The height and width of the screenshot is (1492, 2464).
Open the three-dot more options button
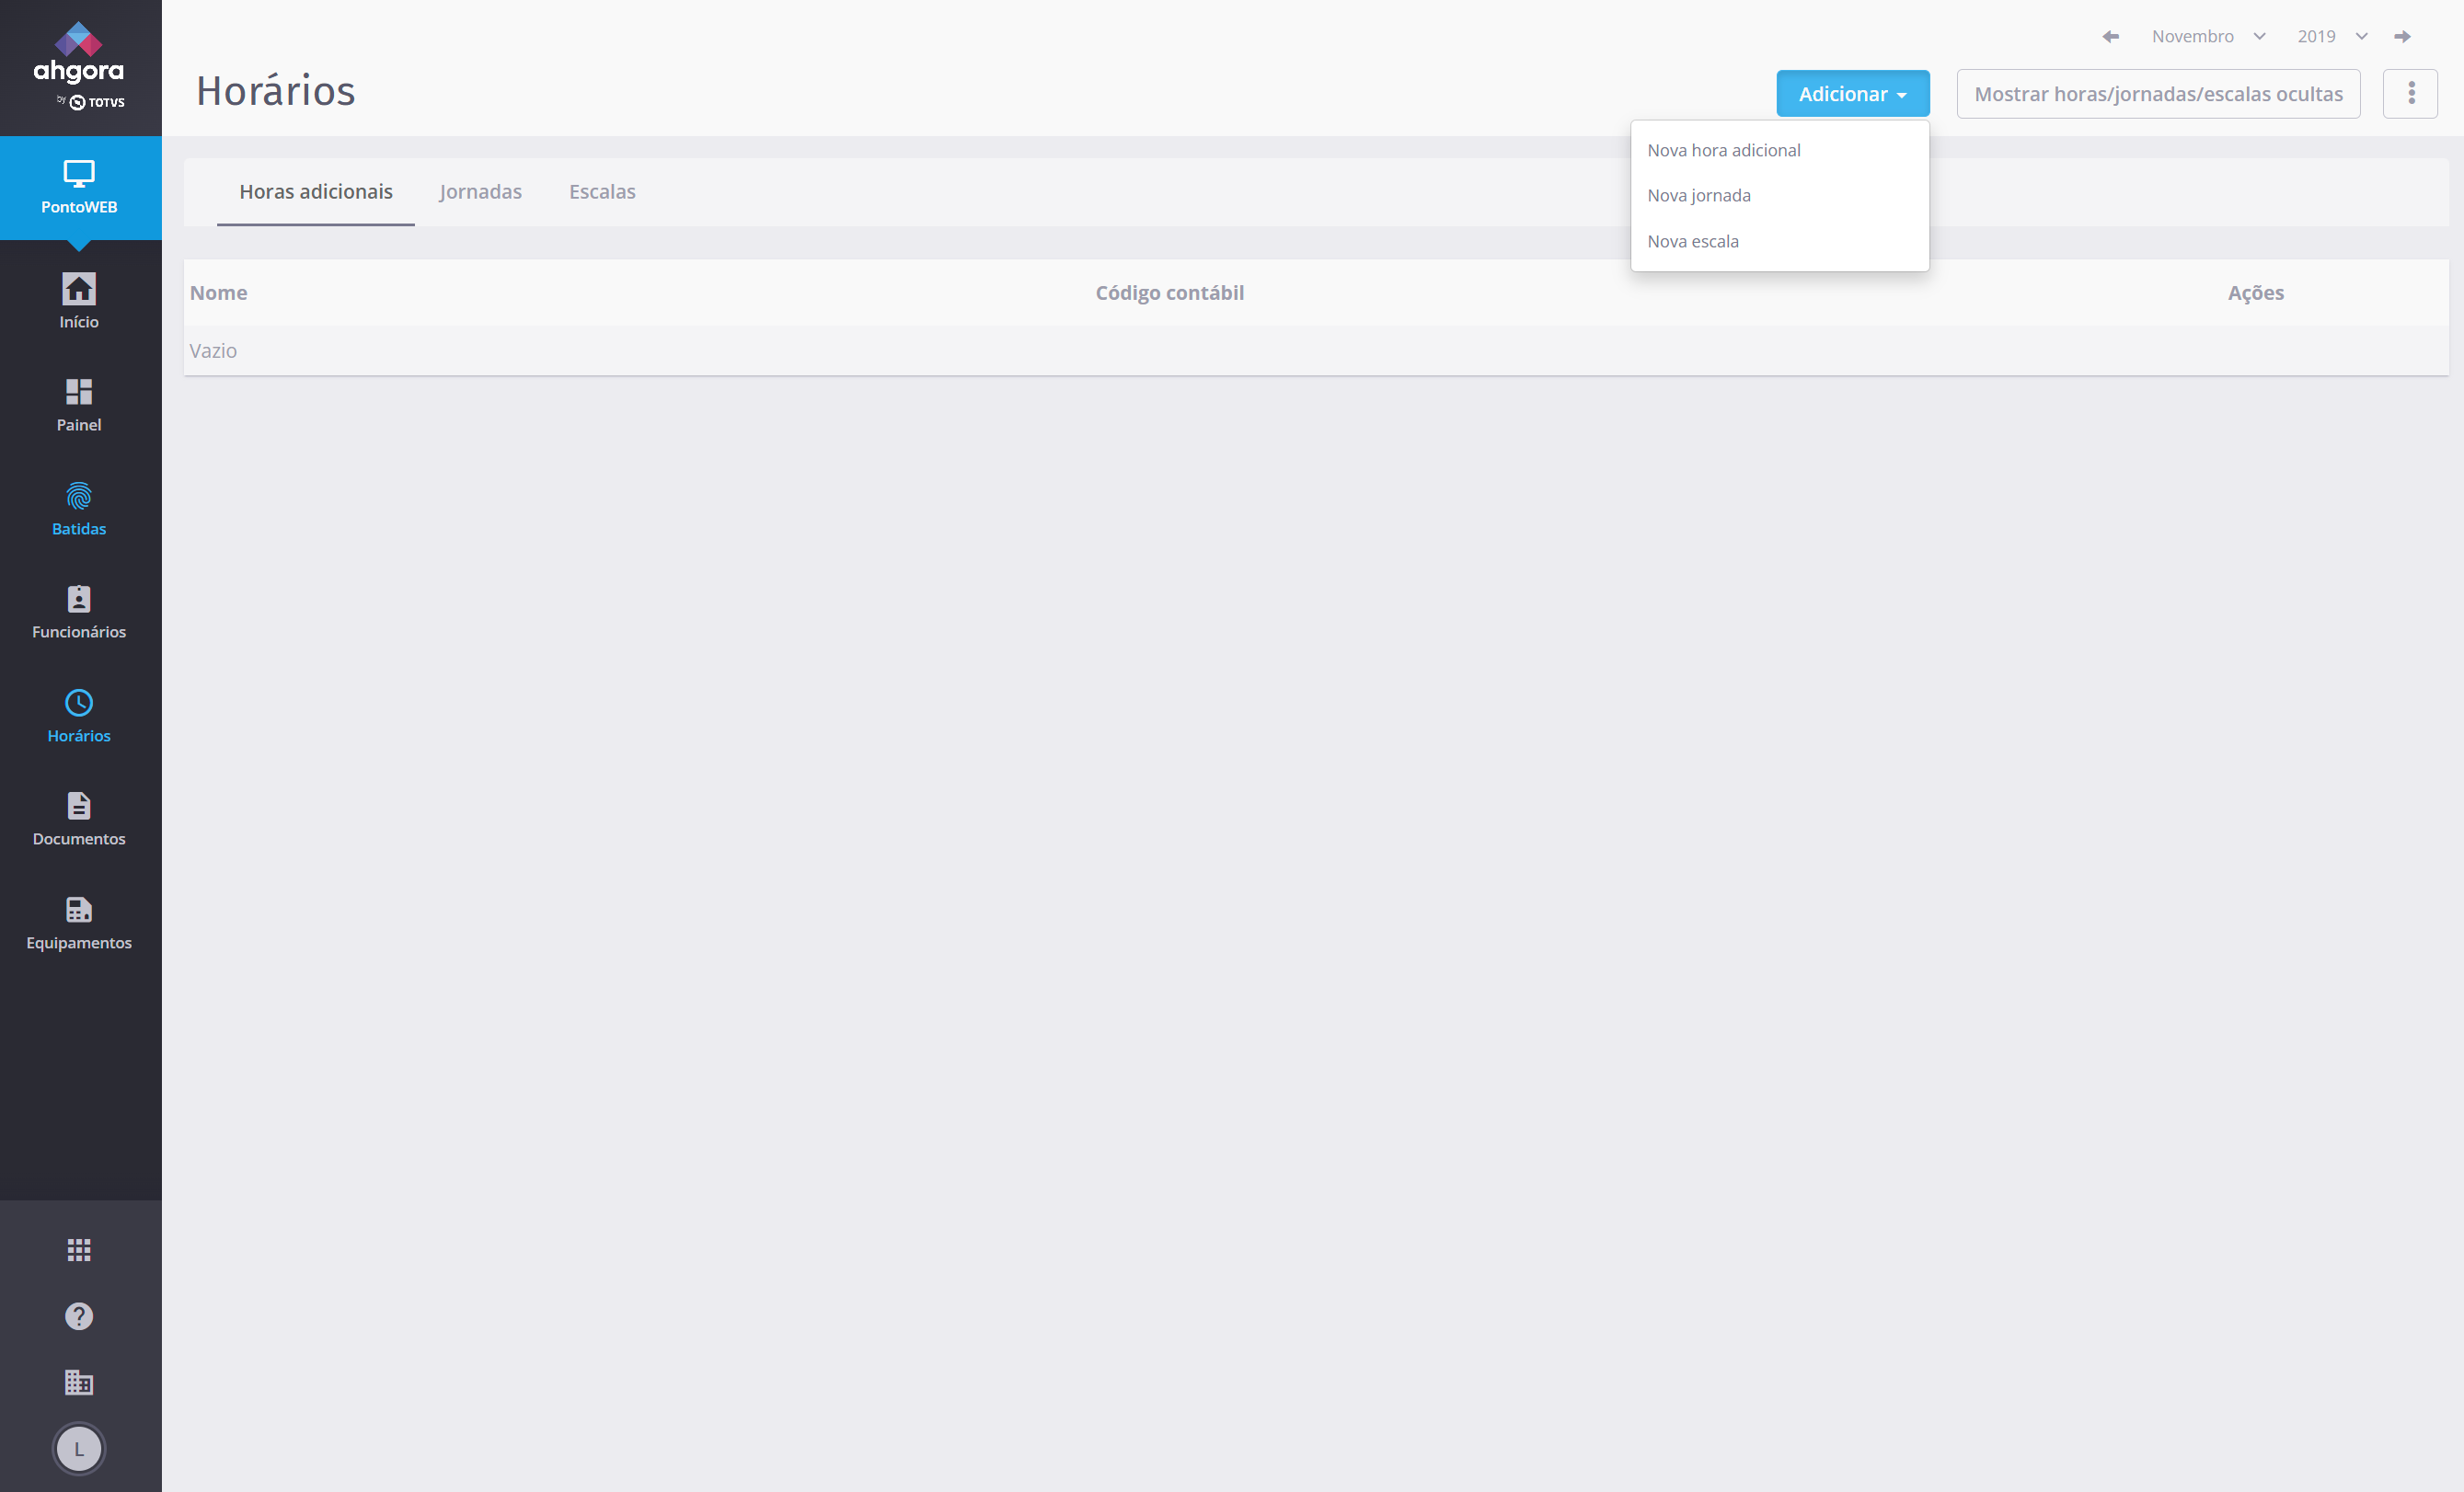click(2410, 94)
